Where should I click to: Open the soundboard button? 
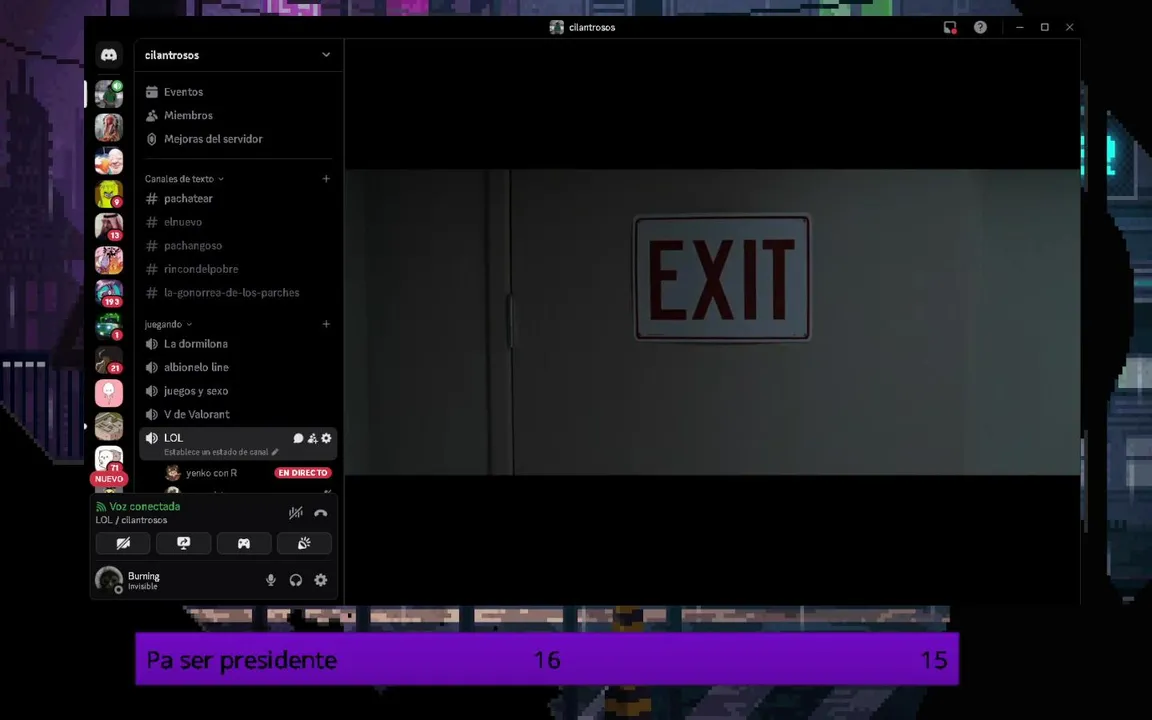tap(304, 543)
